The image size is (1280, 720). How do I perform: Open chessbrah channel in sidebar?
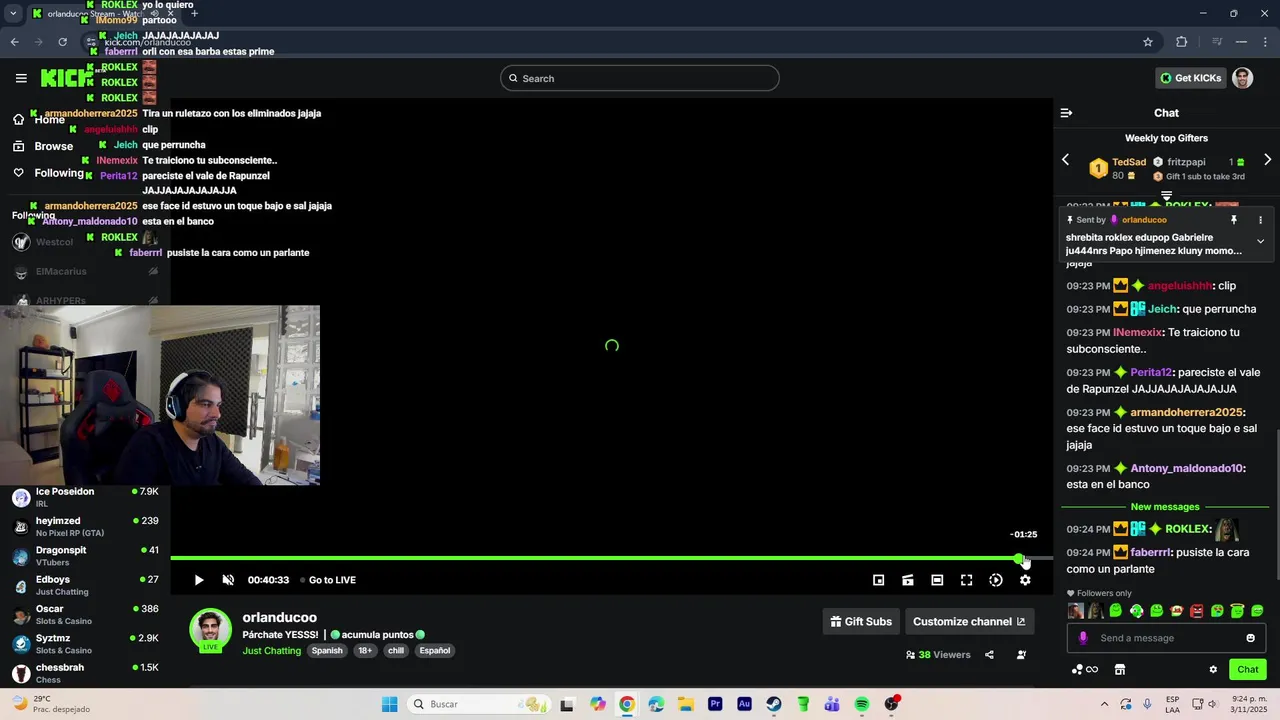point(85,673)
